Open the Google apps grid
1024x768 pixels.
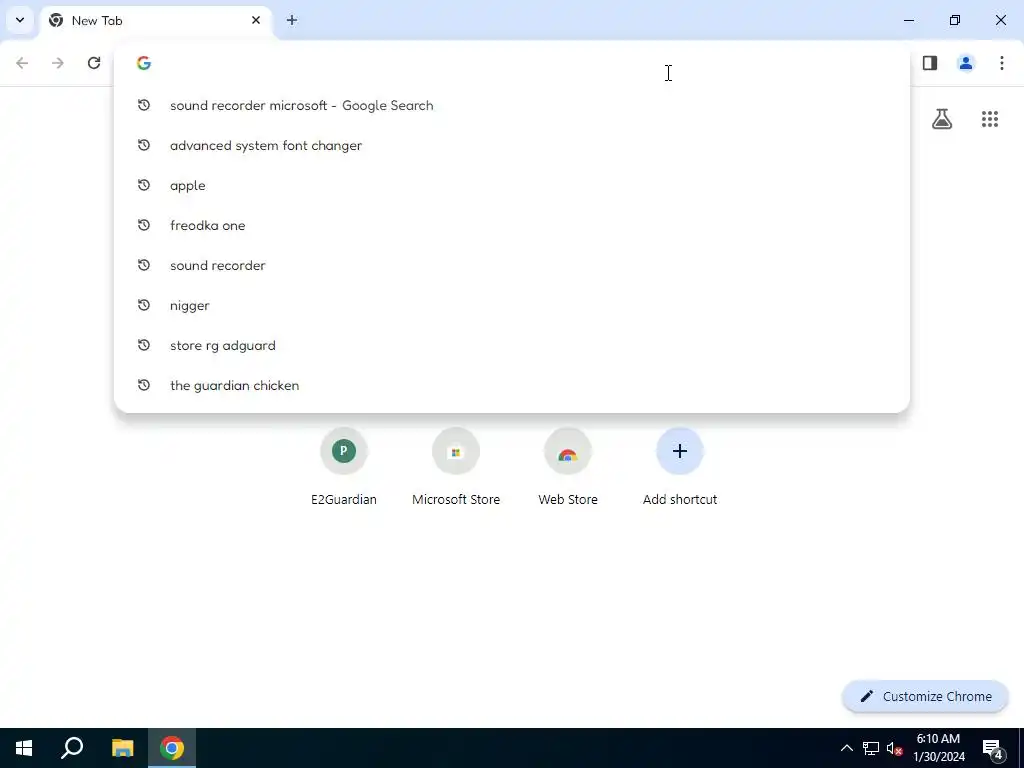point(990,119)
